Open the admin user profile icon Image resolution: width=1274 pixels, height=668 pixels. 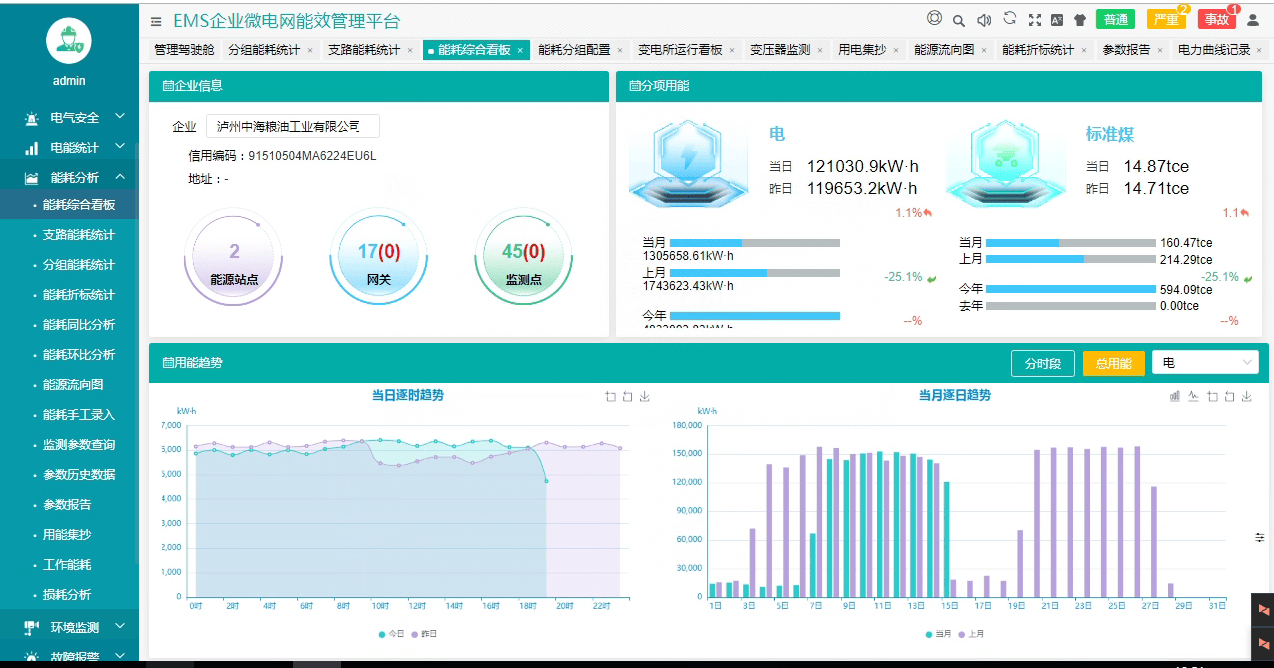(x=1253, y=20)
